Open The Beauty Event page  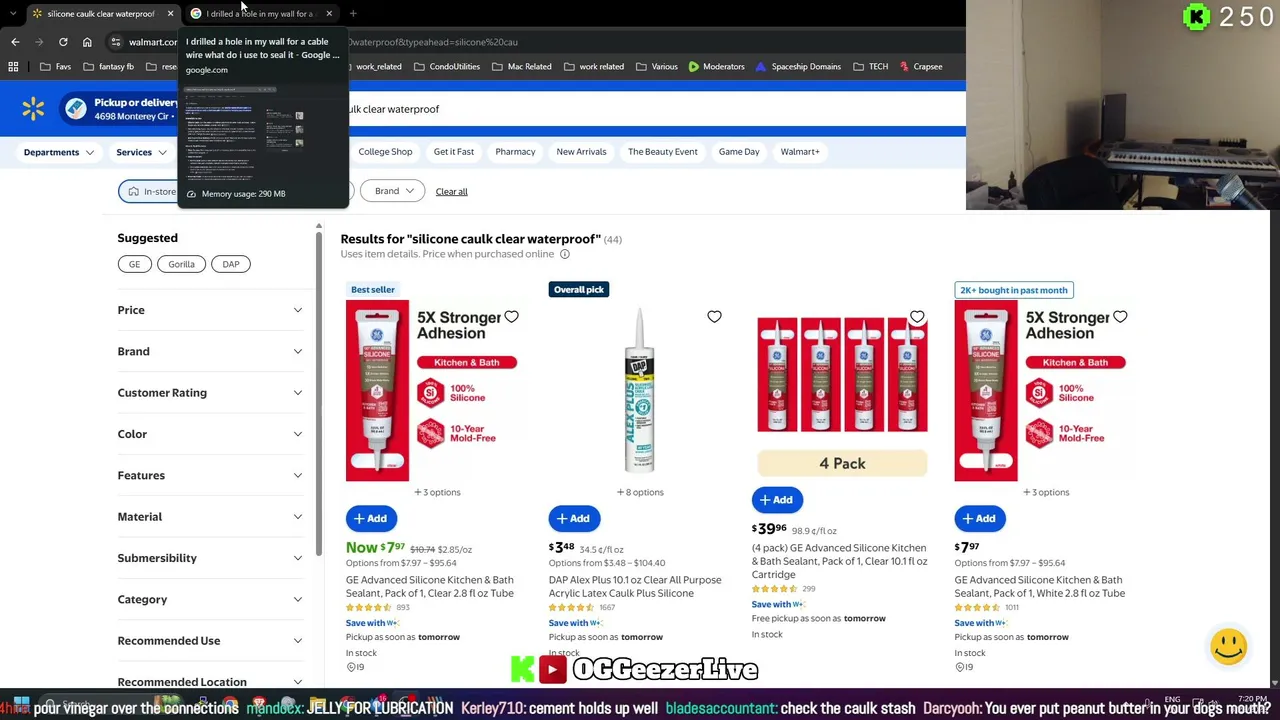[x=663, y=152]
